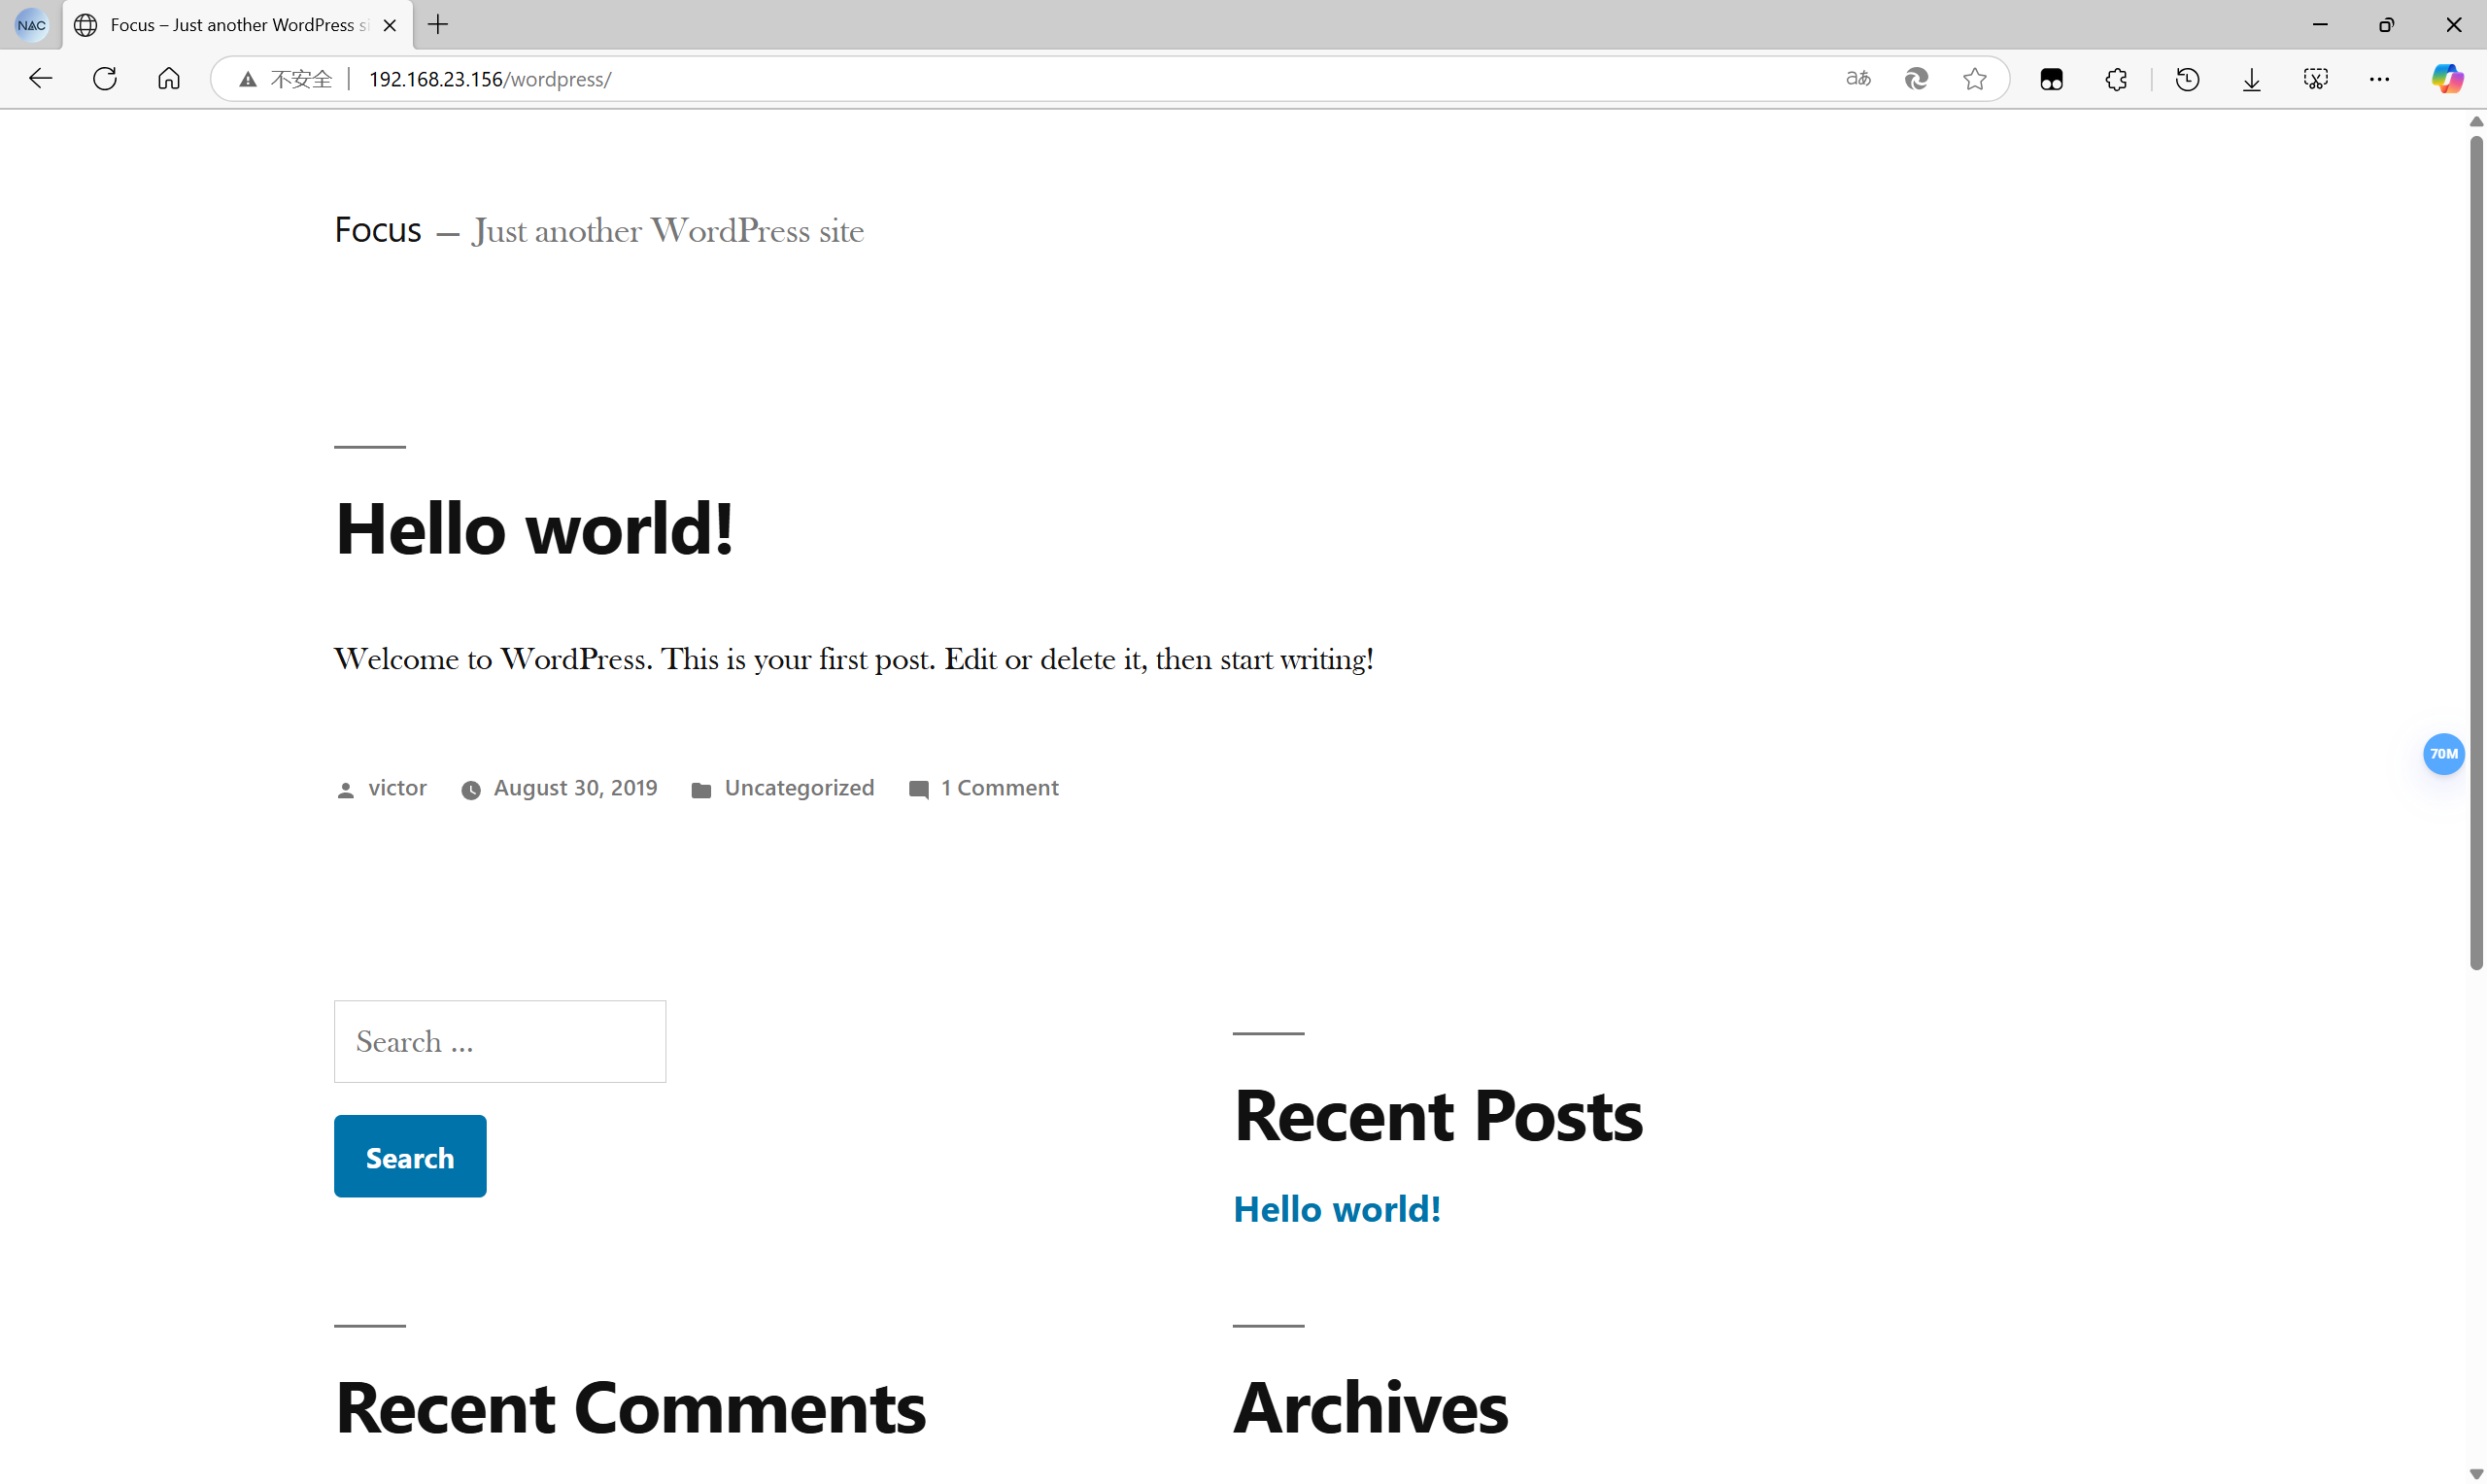Open browser History
Screen dimensions: 2487x1484
point(2188,79)
